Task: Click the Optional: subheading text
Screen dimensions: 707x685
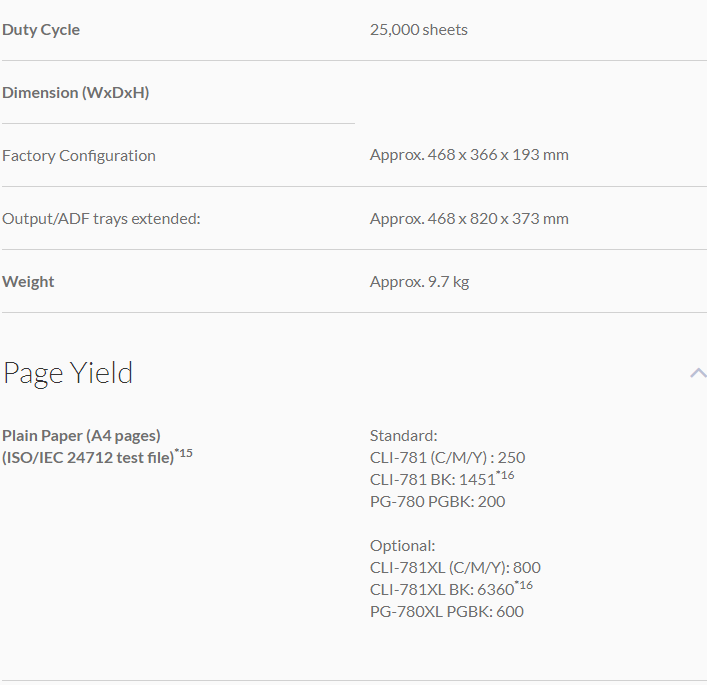Action: 402,546
